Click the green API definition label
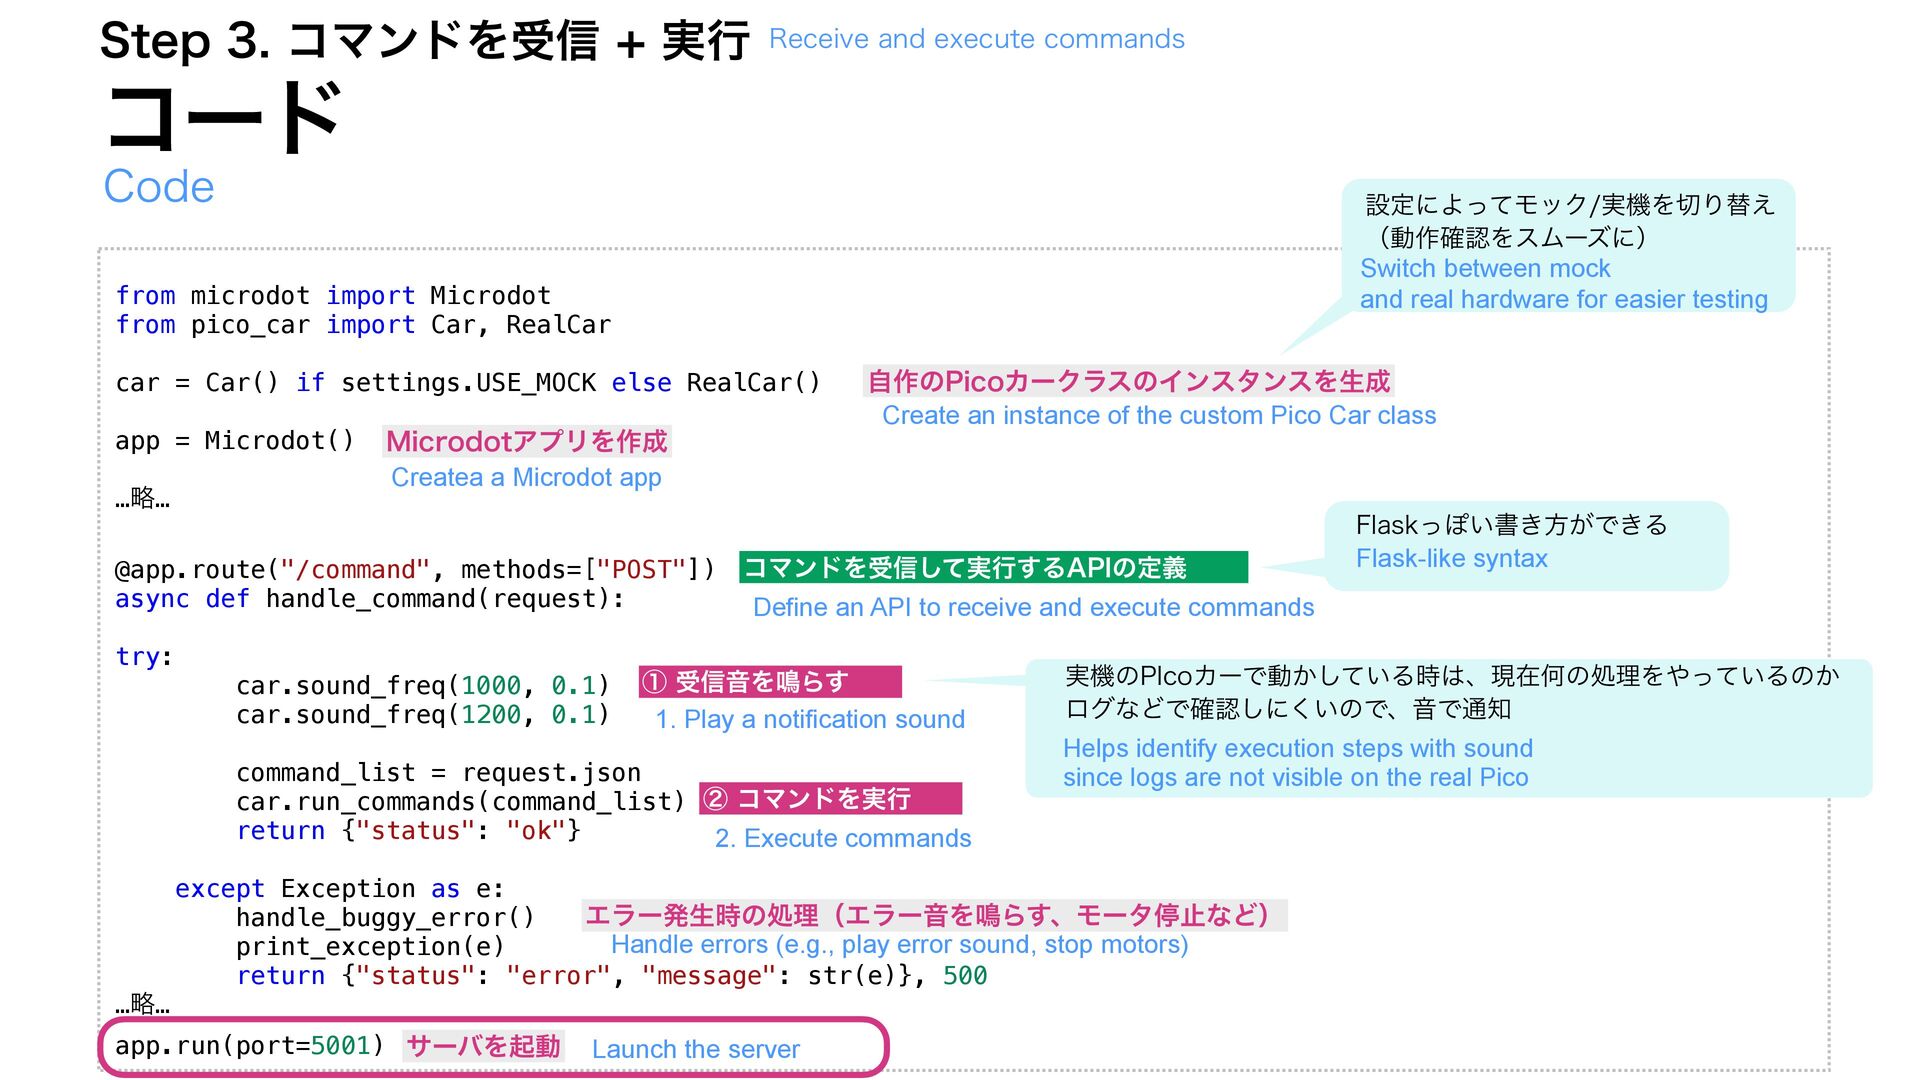Viewport: 1920px width, 1080px height. pyautogui.click(x=992, y=567)
